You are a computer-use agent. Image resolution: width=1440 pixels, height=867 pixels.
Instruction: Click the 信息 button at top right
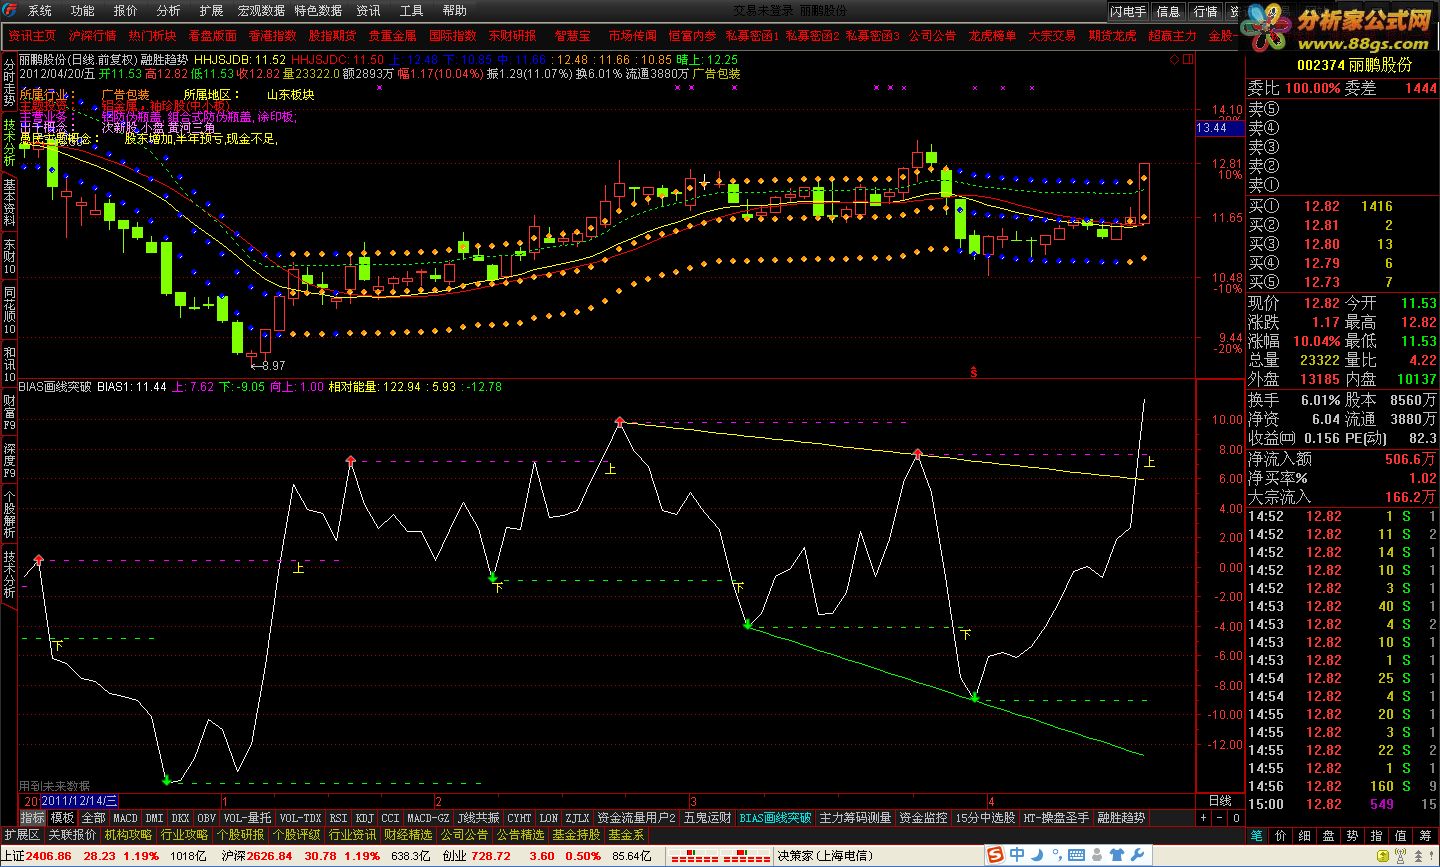tap(1168, 12)
